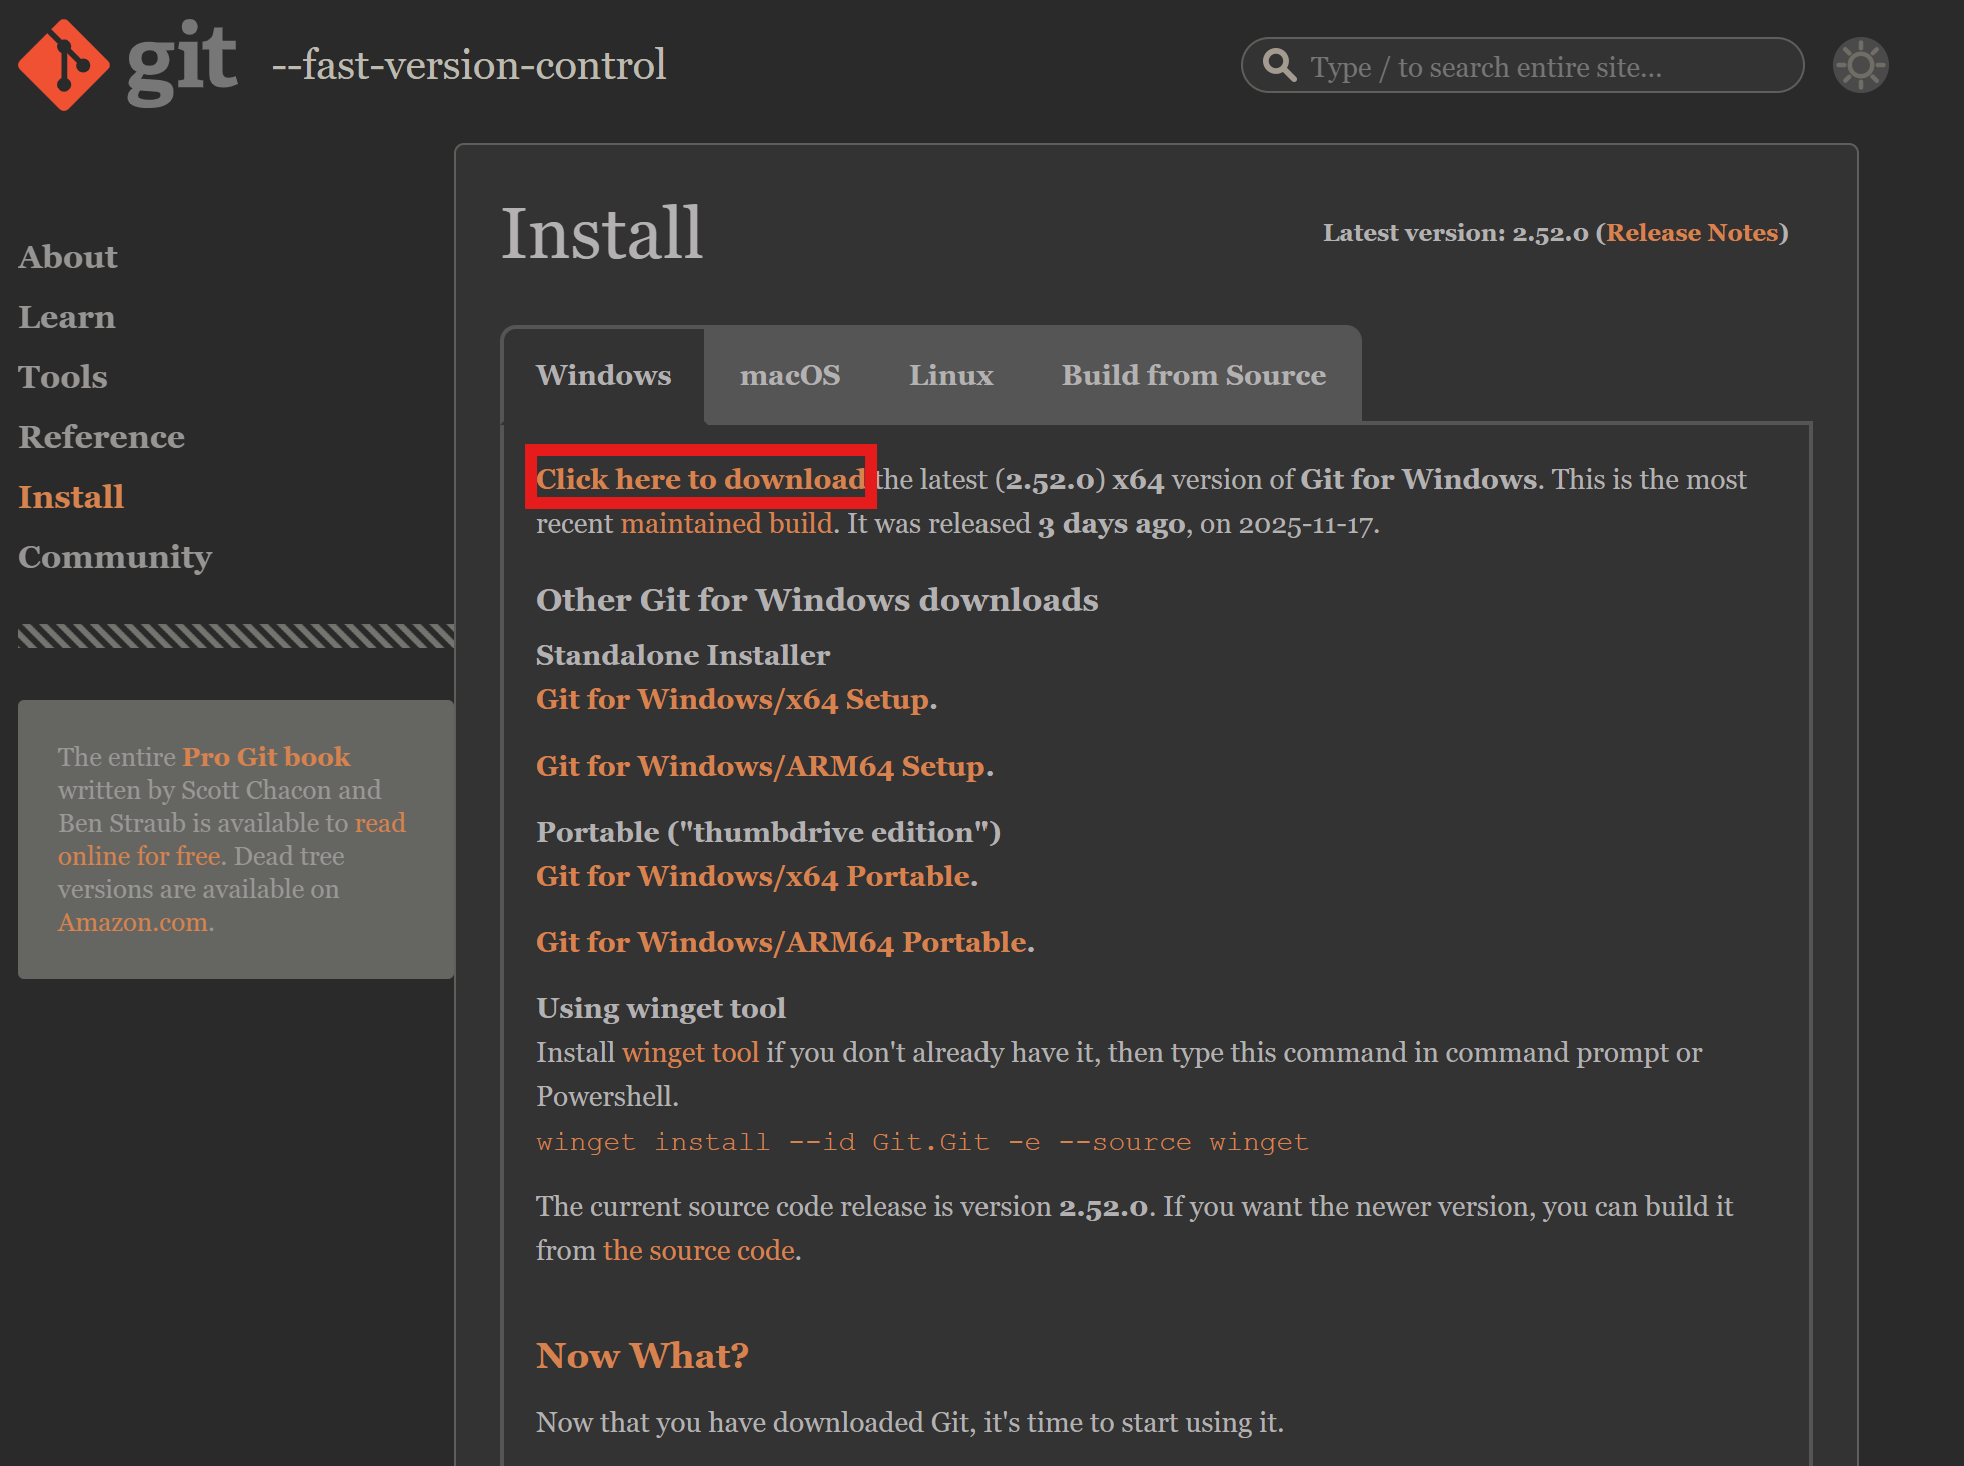Click the winget install command text
Screen dimensions: 1964x1466
point(922,1142)
